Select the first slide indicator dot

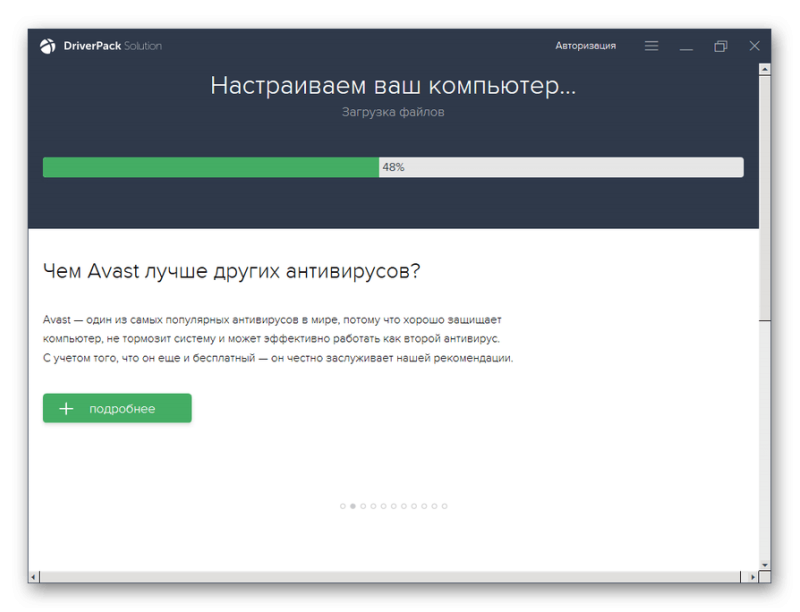point(343,506)
